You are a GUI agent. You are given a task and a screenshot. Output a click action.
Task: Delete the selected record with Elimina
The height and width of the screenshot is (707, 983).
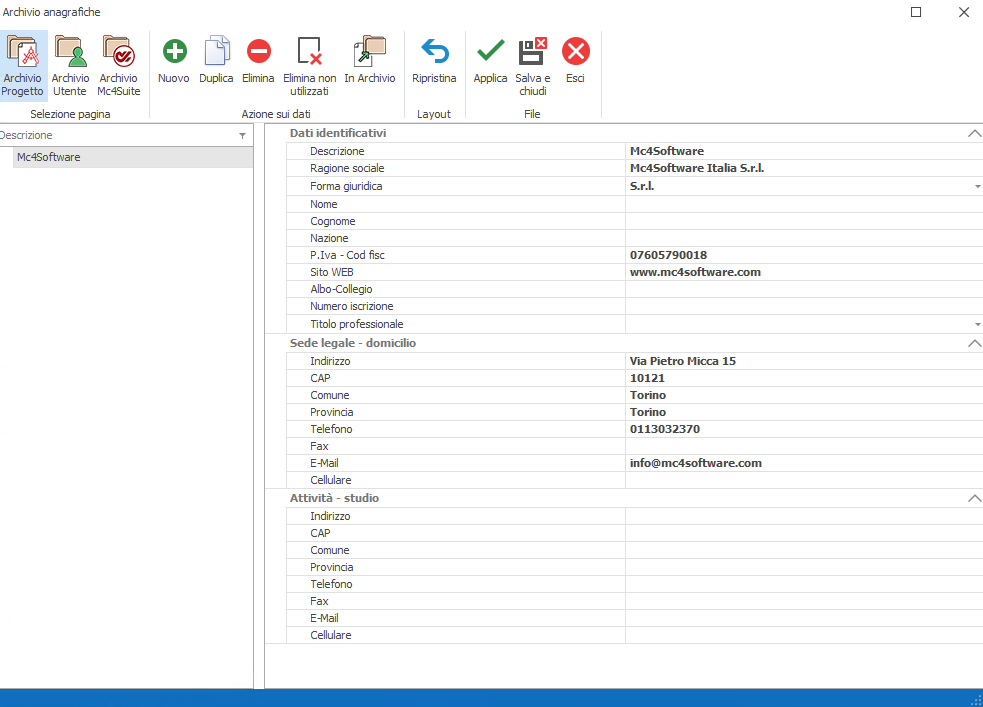[258, 60]
